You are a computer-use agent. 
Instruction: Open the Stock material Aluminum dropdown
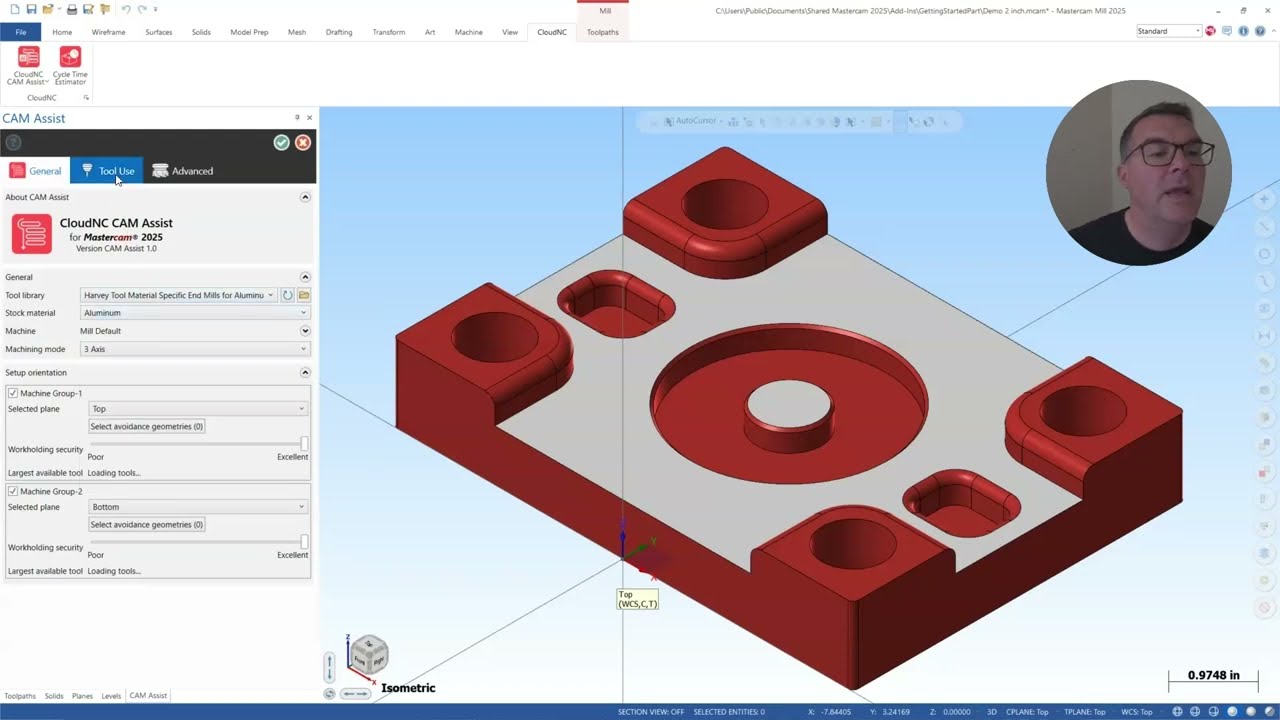pyautogui.click(x=195, y=313)
